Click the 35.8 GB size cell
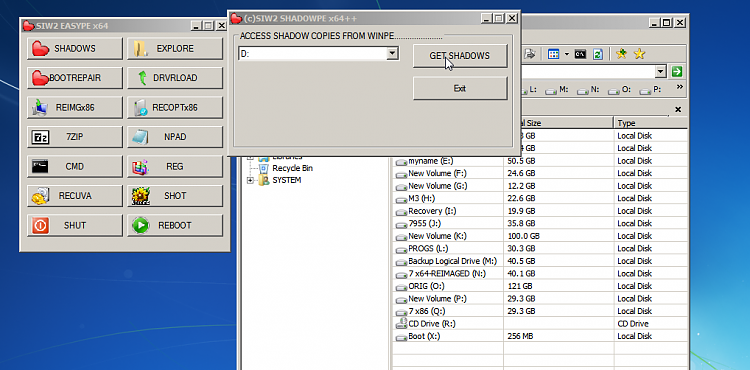The width and height of the screenshot is (750, 370). click(x=521, y=223)
